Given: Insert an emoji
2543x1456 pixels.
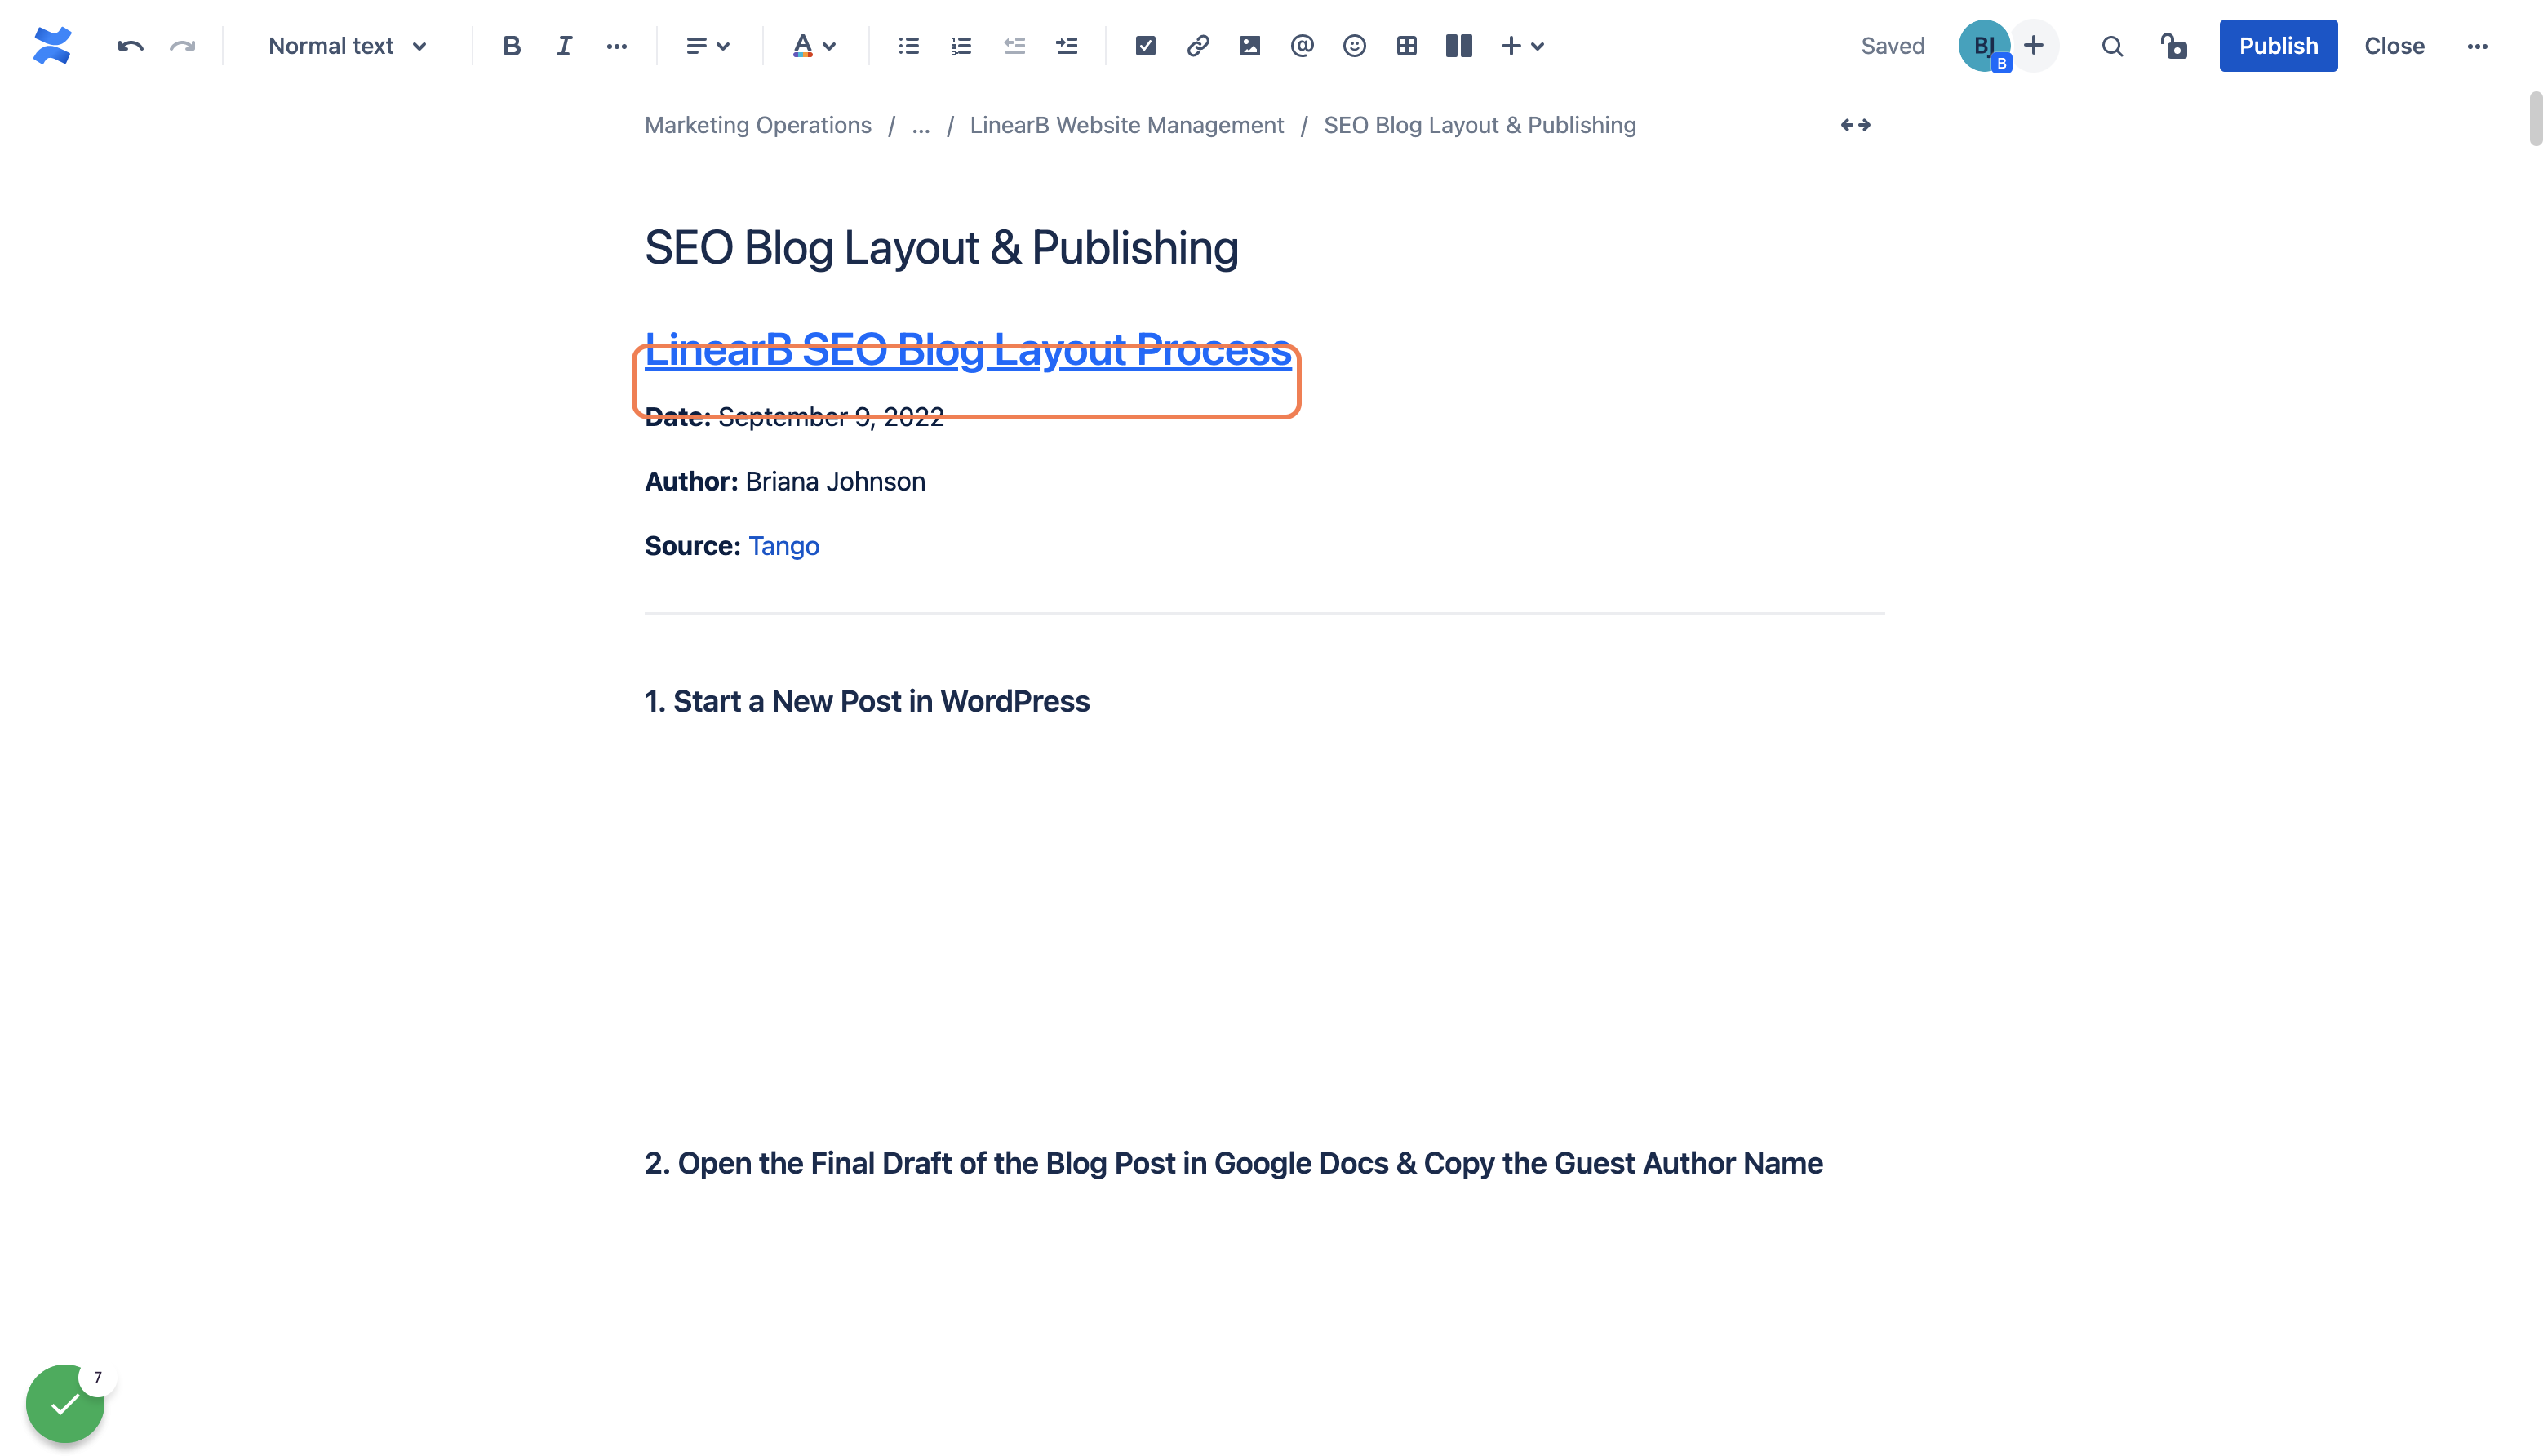Looking at the screenshot, I should click(1354, 46).
